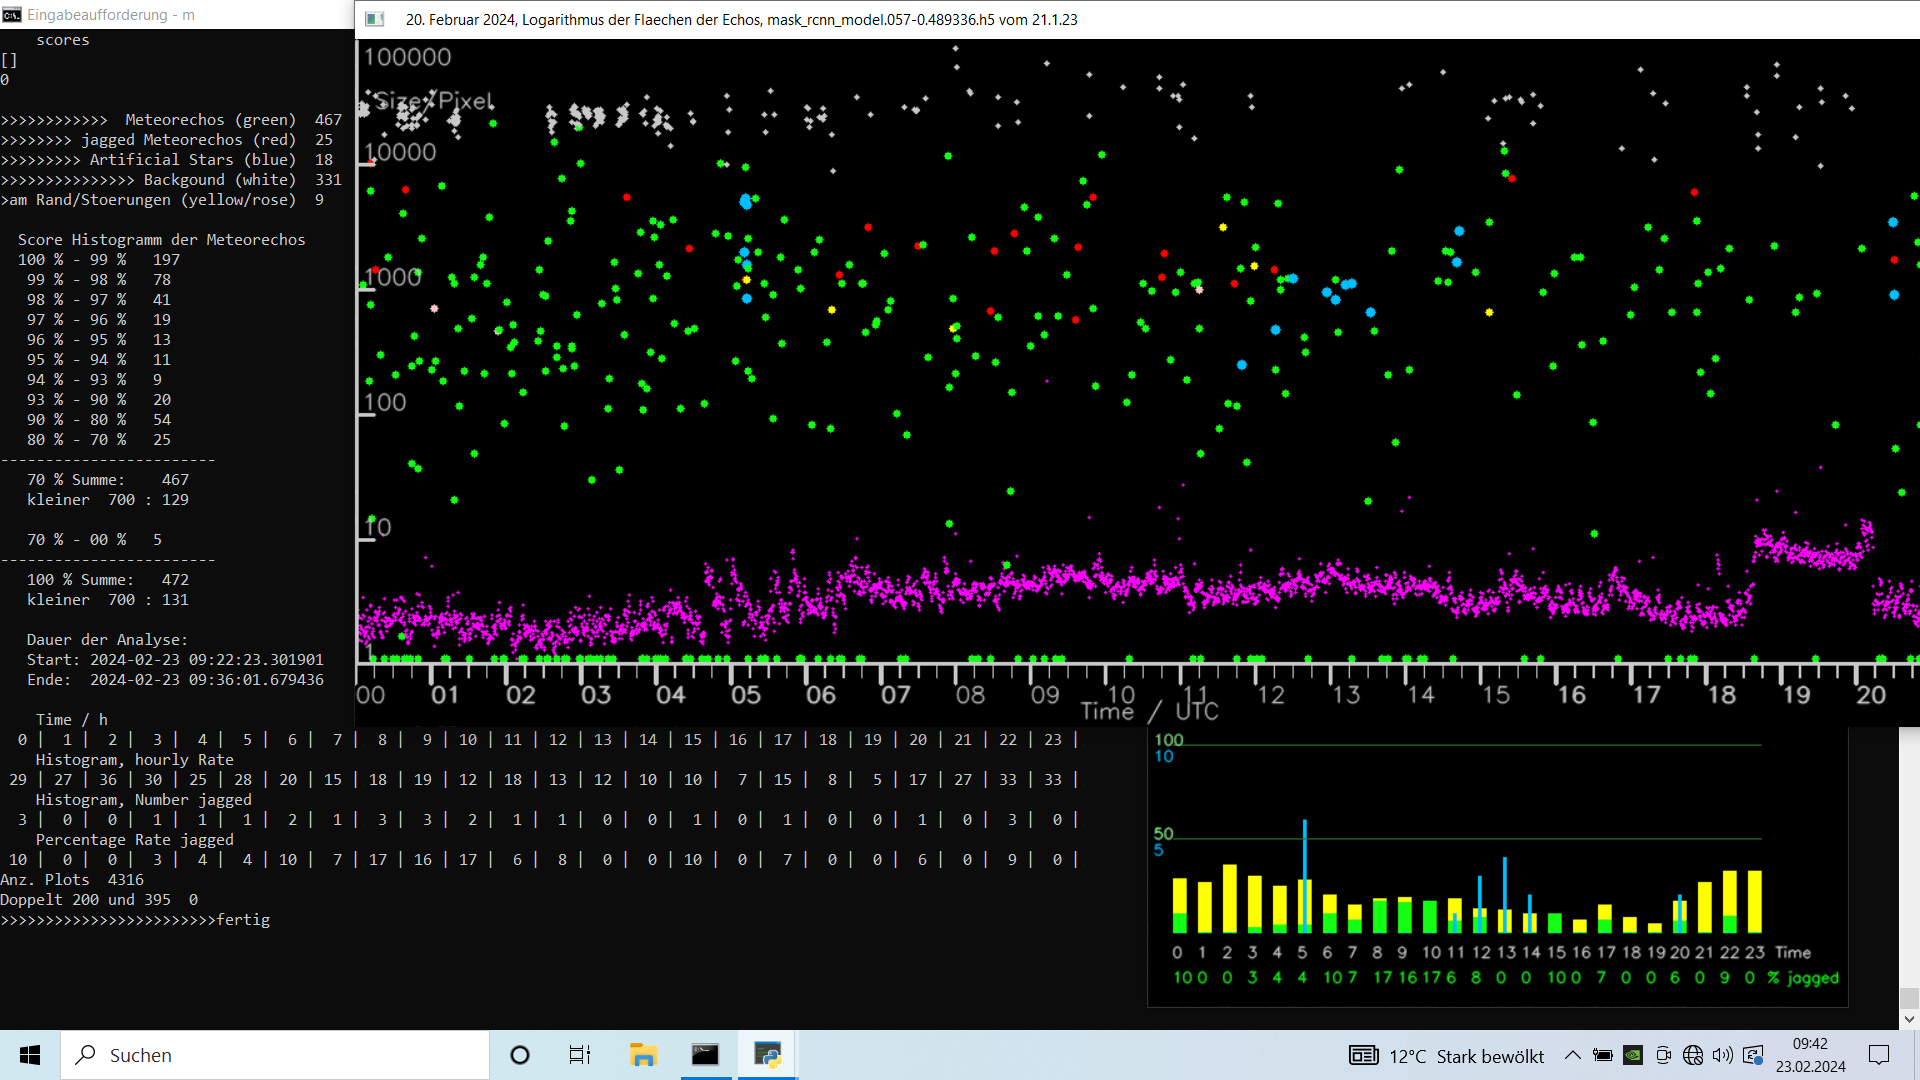Click the '100000' y-axis label
The height and width of the screenshot is (1080, 1920).
coord(407,57)
